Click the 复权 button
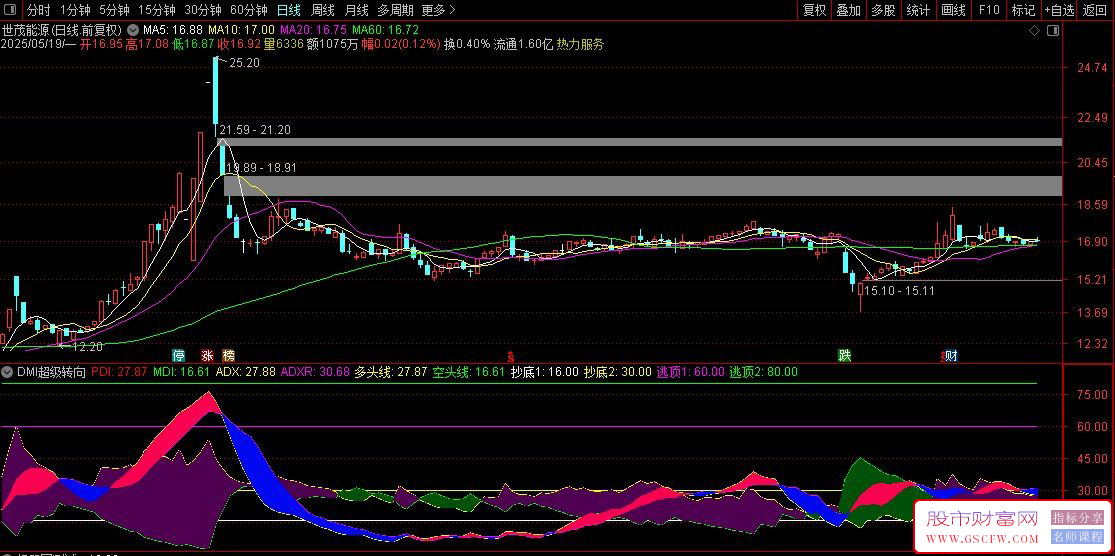 tap(814, 10)
